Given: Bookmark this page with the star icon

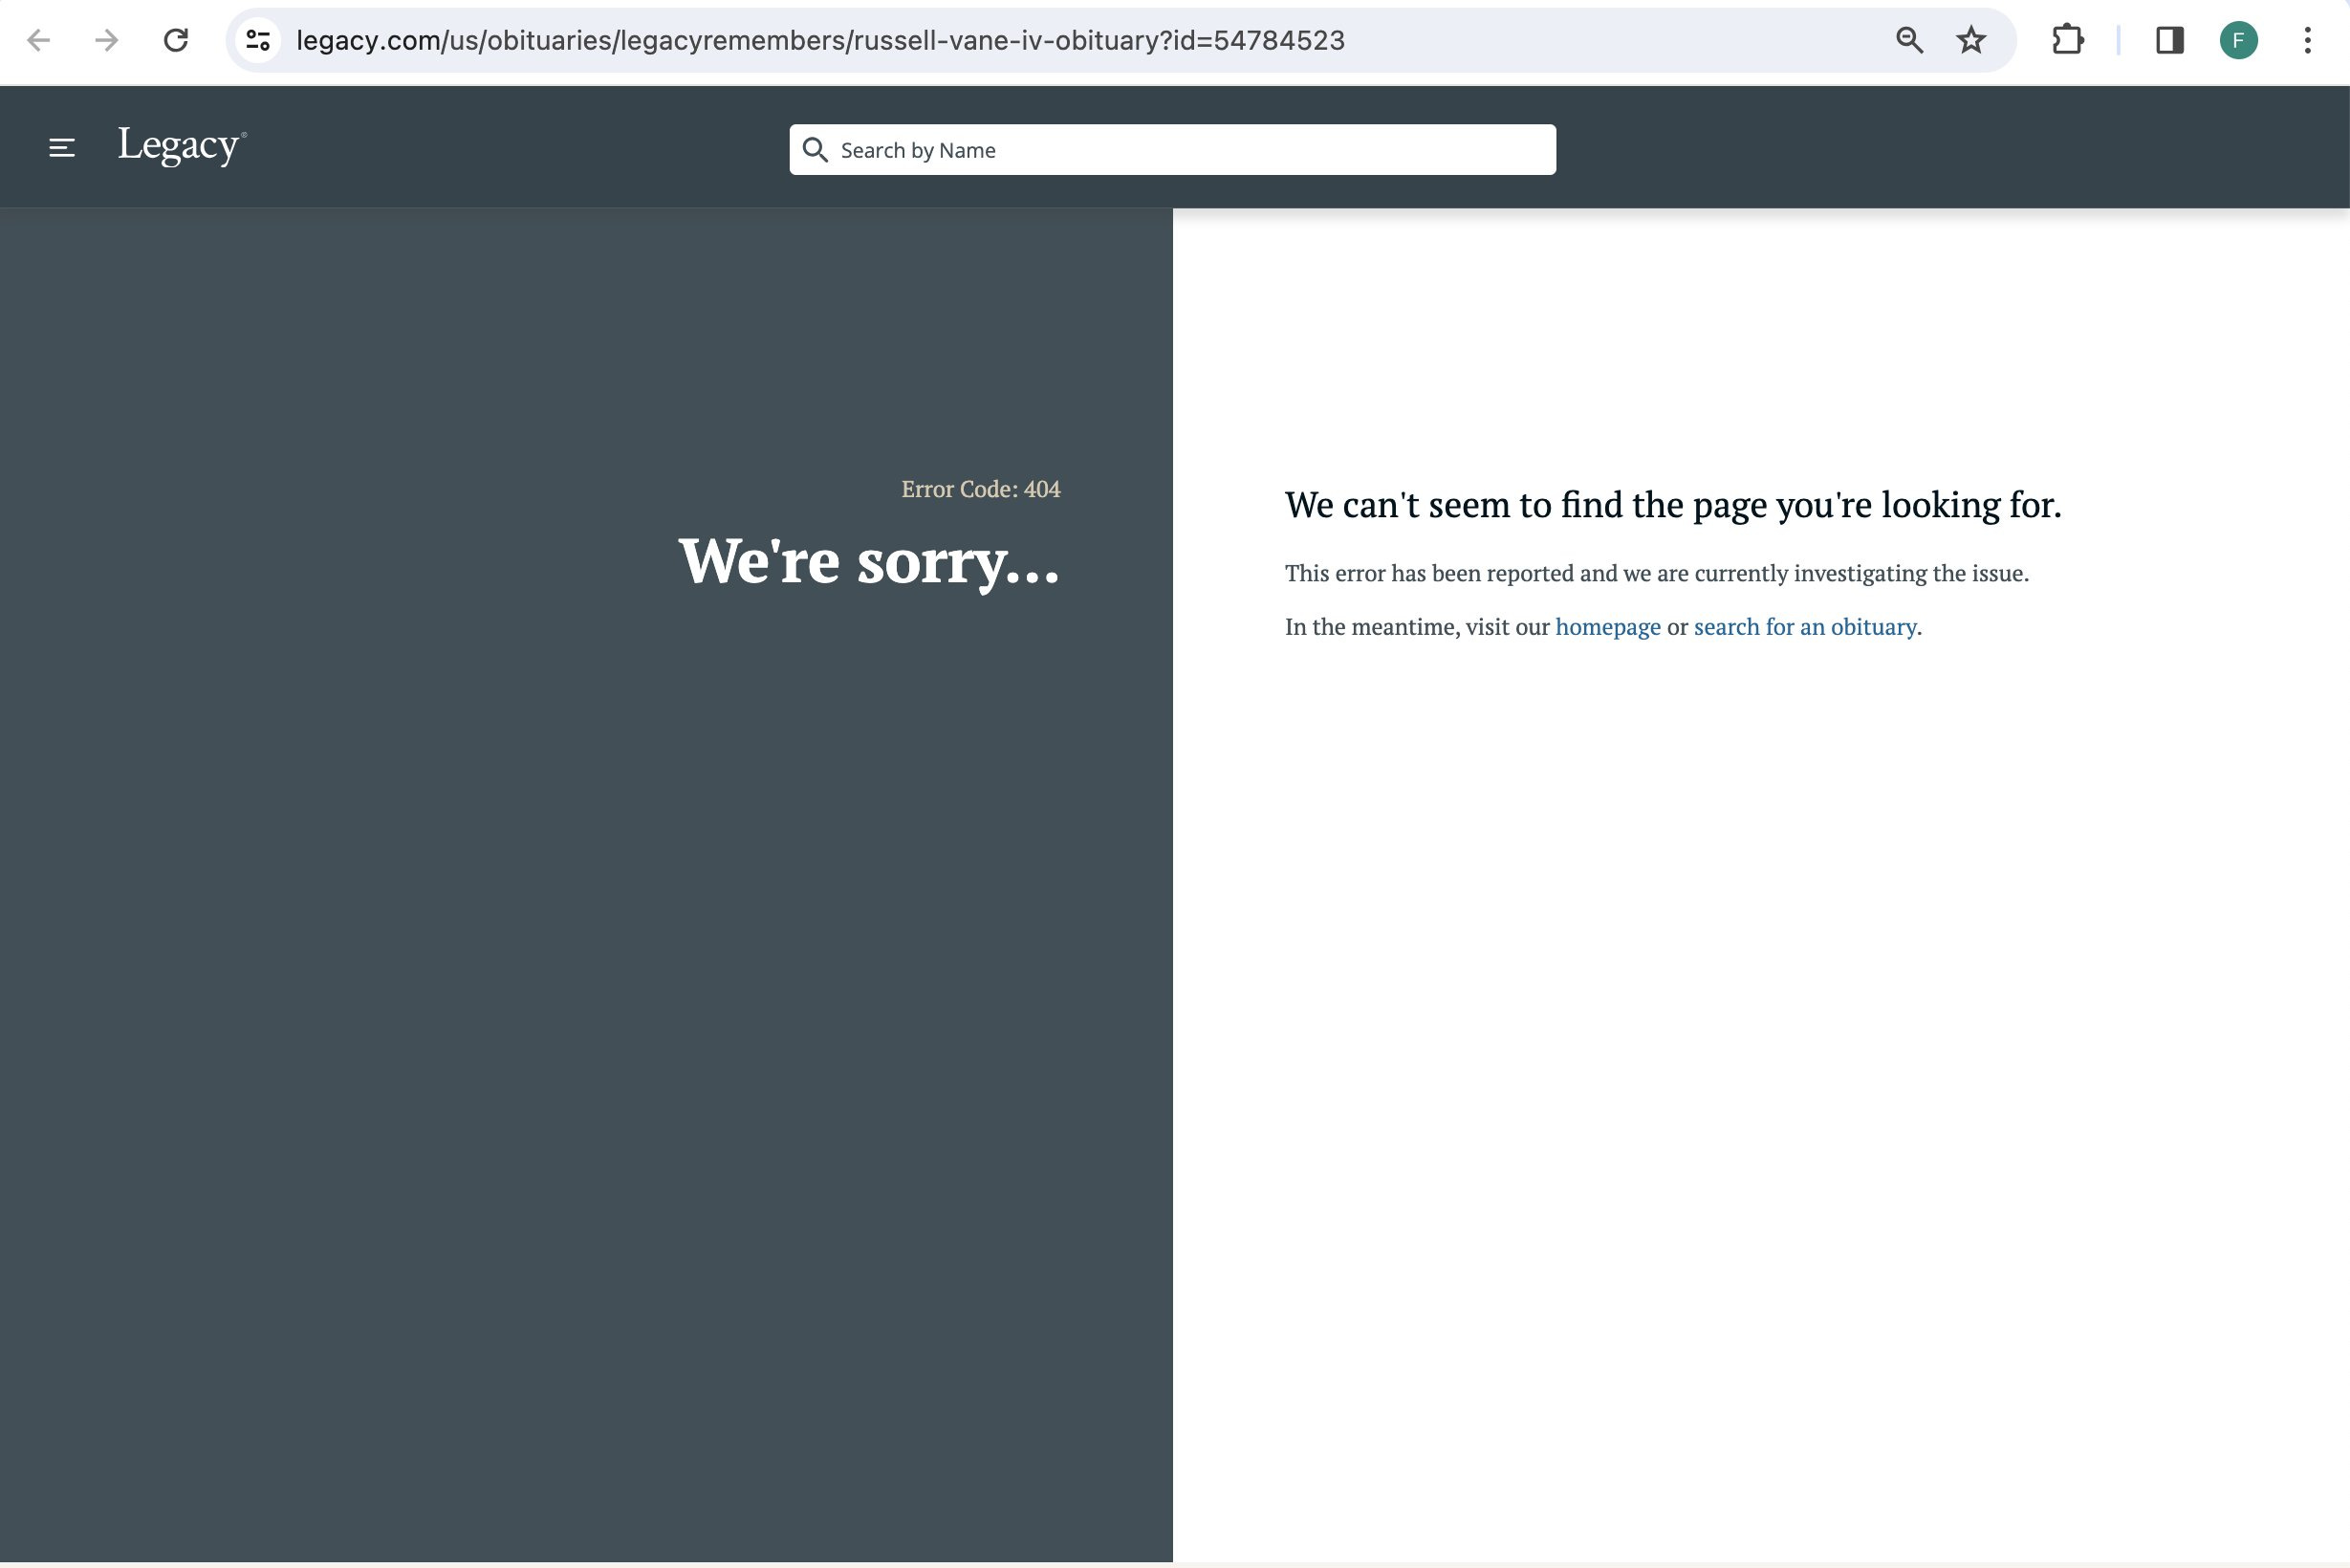Looking at the screenshot, I should (x=1970, y=40).
